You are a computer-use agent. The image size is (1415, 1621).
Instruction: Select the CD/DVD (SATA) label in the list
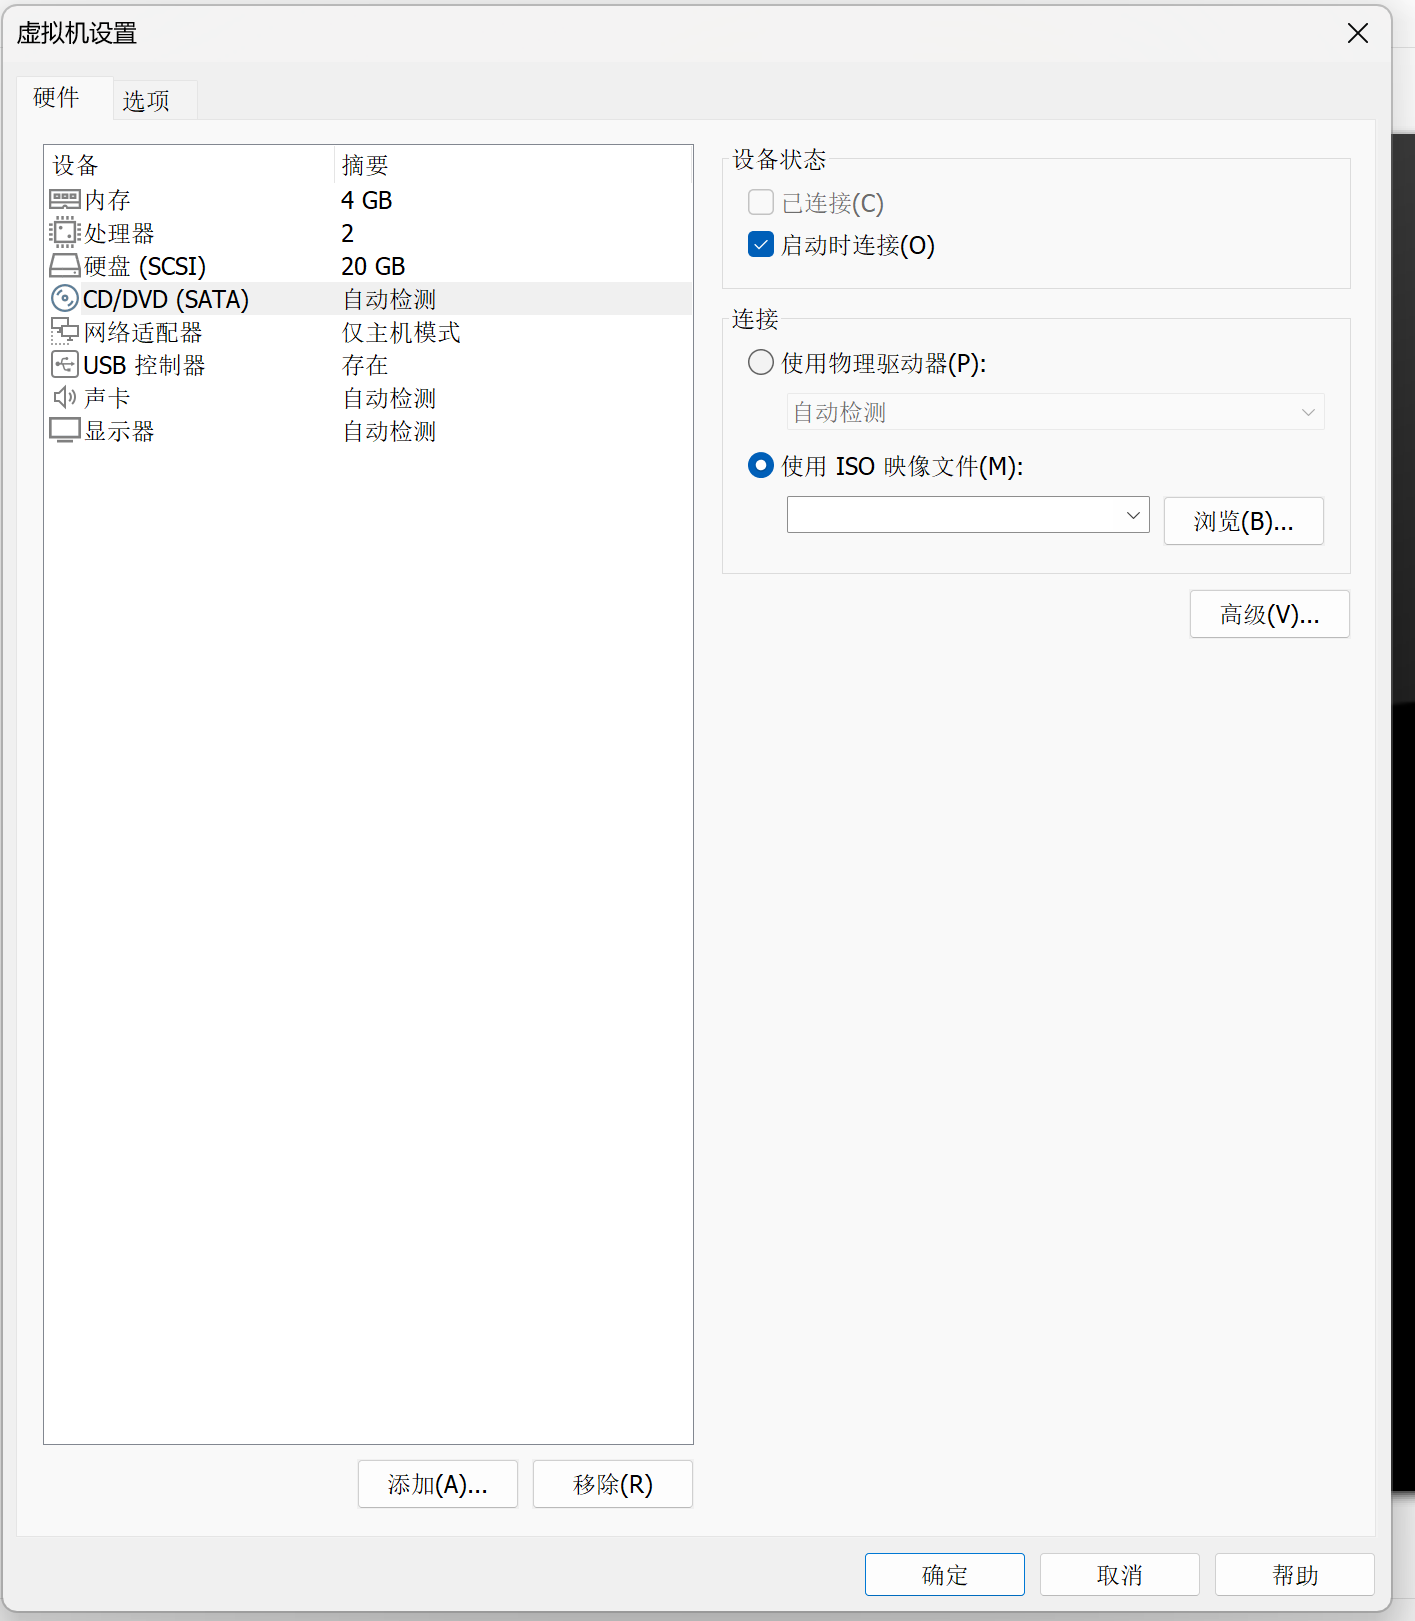click(x=166, y=299)
